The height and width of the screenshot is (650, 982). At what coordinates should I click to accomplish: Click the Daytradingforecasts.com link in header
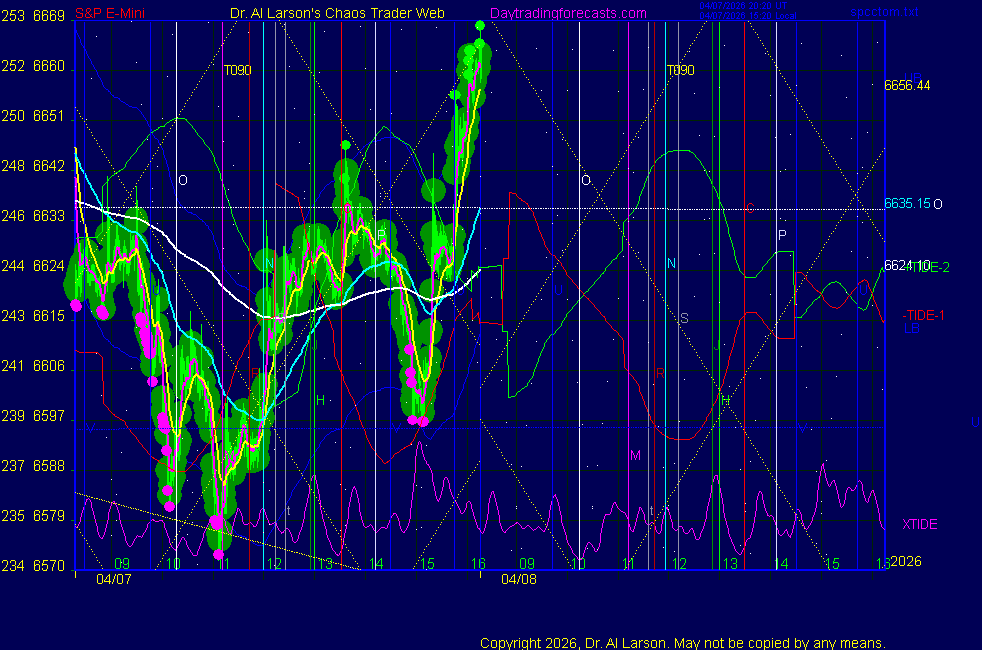[x=567, y=14]
